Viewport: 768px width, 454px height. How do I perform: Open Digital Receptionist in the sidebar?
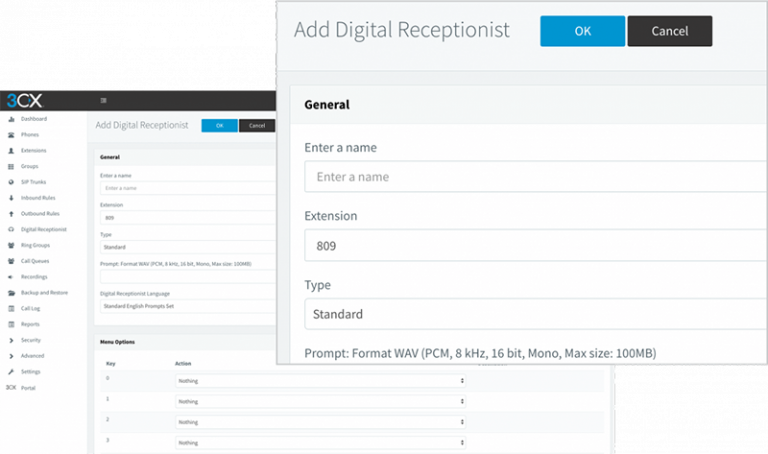pyautogui.click(x=44, y=229)
